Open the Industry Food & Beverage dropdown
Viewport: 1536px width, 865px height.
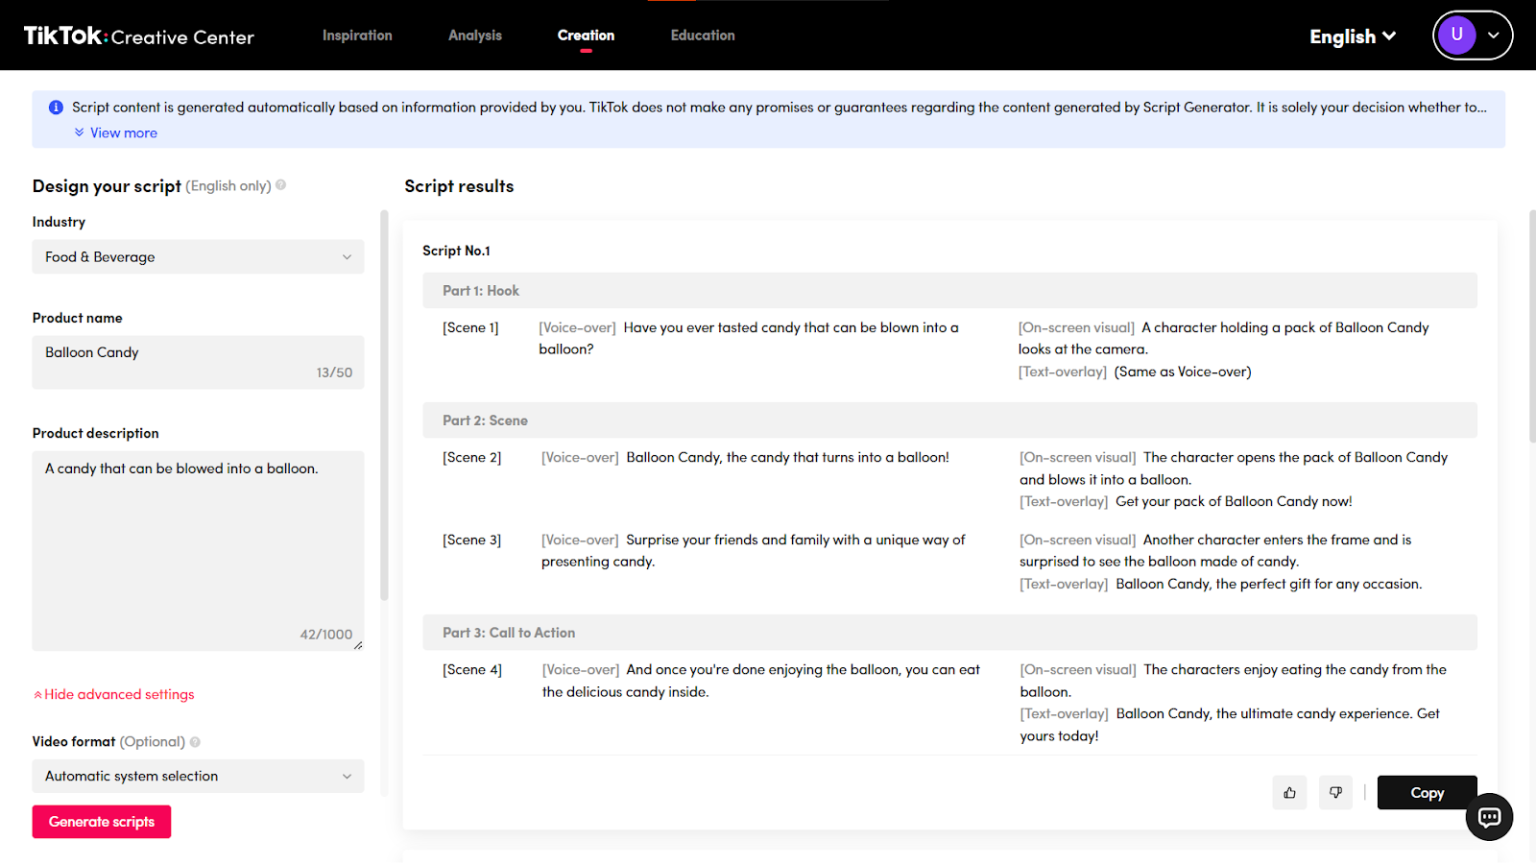pos(198,257)
